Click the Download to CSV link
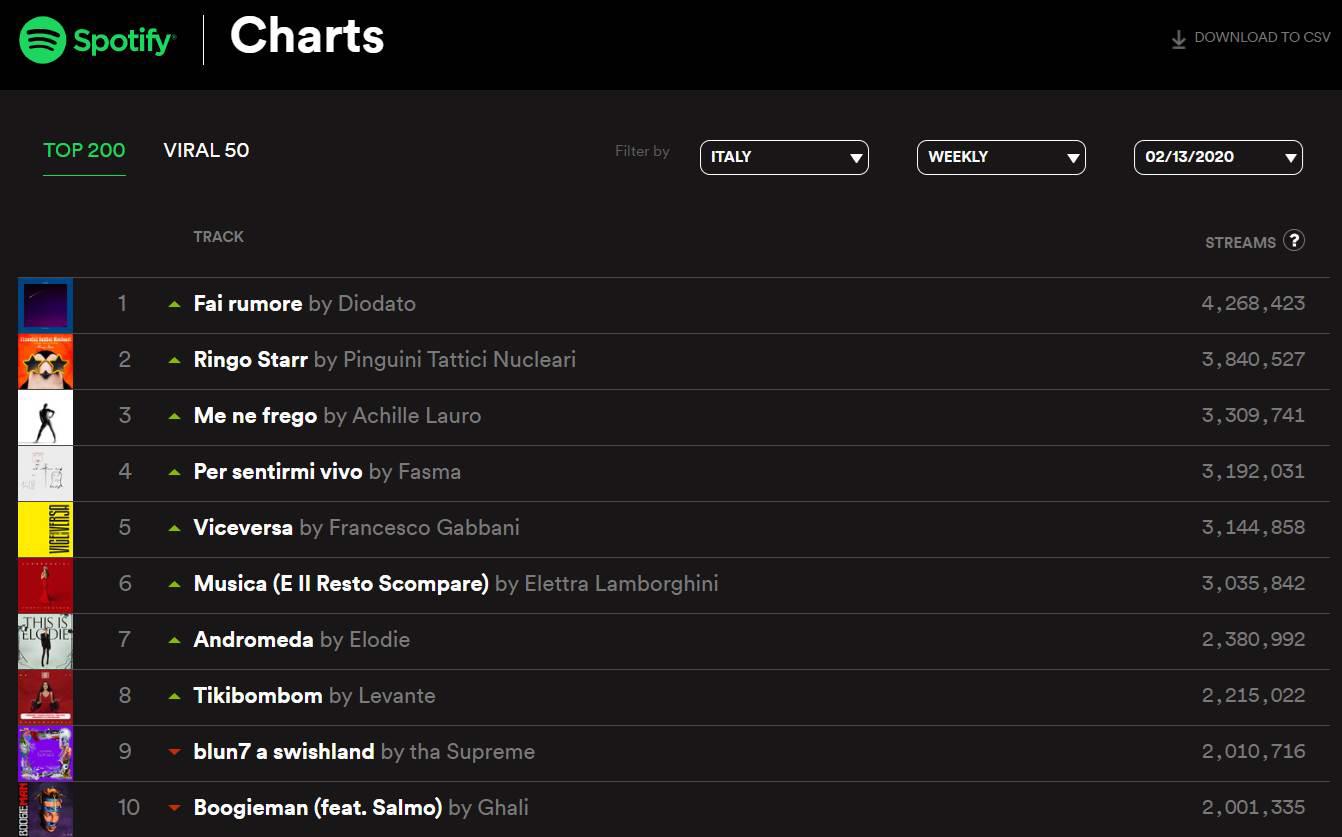The width and height of the screenshot is (1342, 837). (x=1262, y=38)
